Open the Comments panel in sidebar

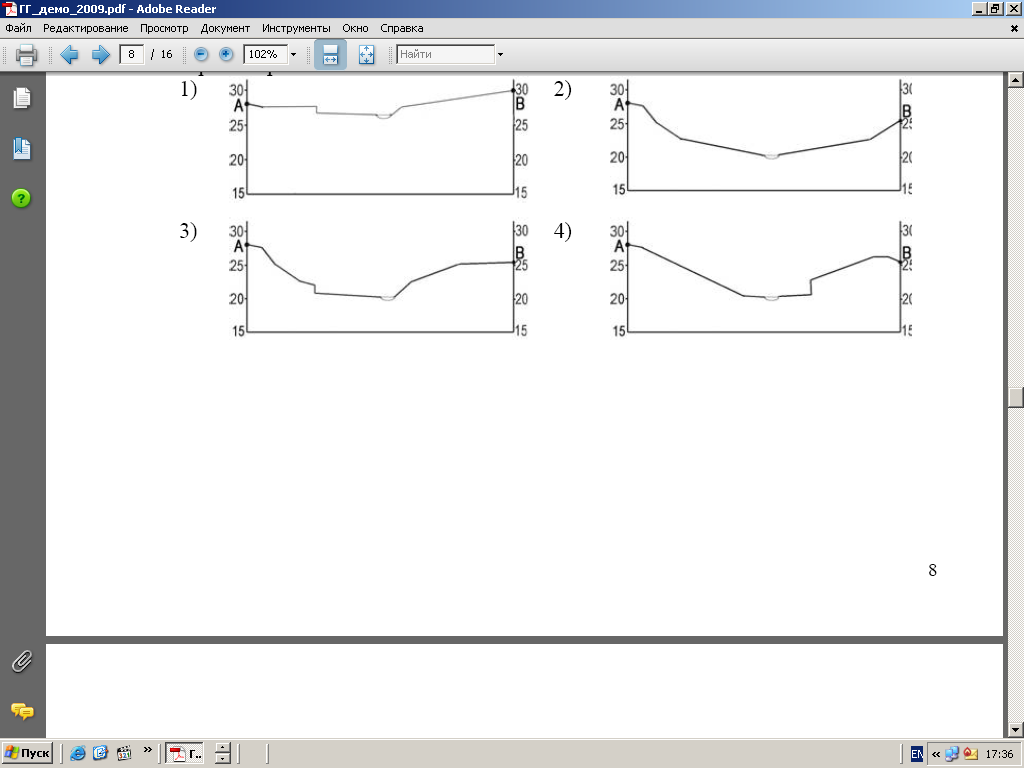[x=22, y=711]
